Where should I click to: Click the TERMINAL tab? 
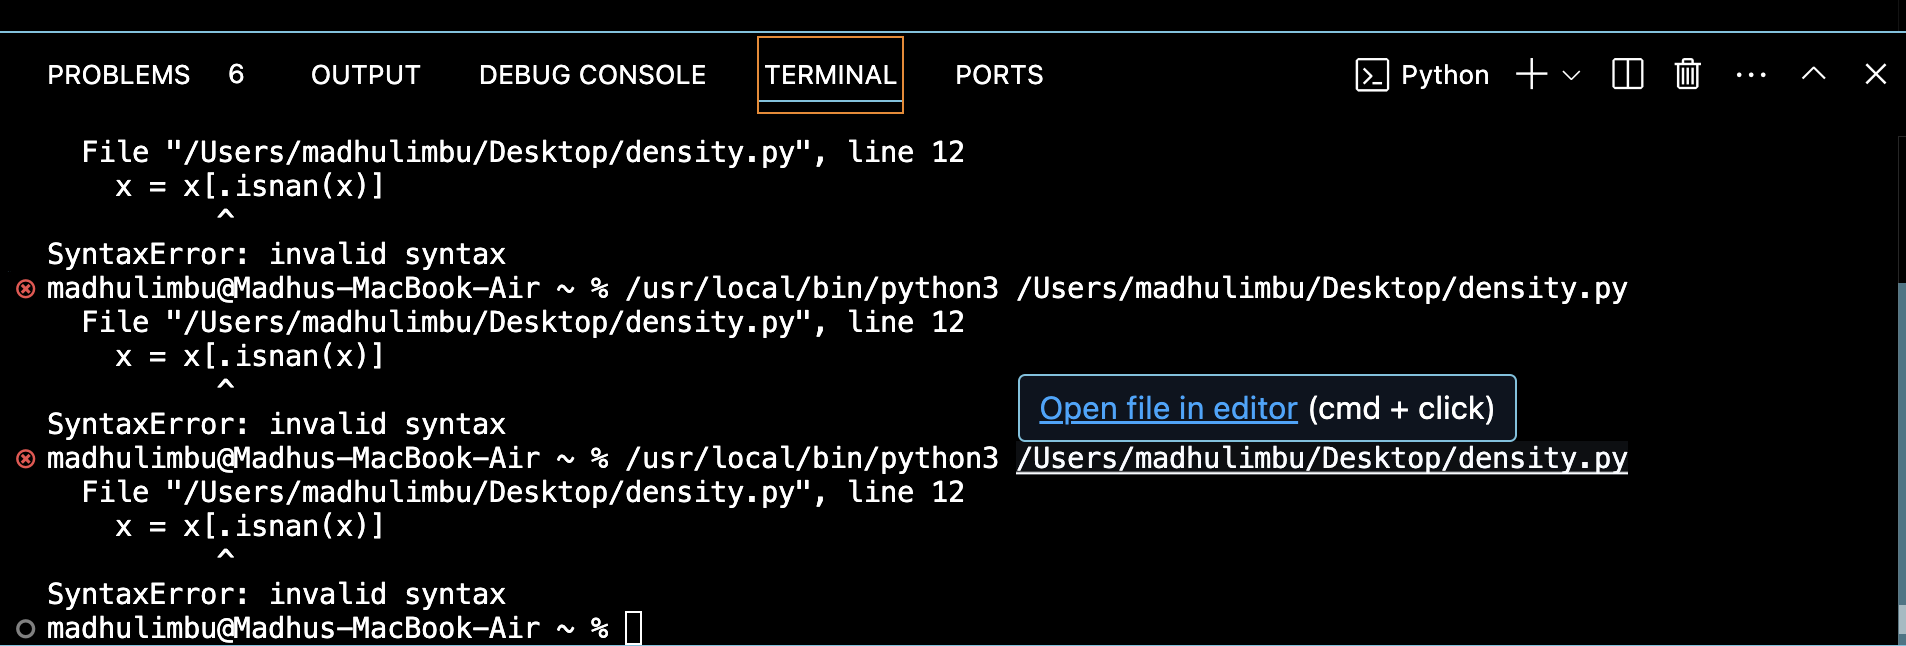click(830, 75)
